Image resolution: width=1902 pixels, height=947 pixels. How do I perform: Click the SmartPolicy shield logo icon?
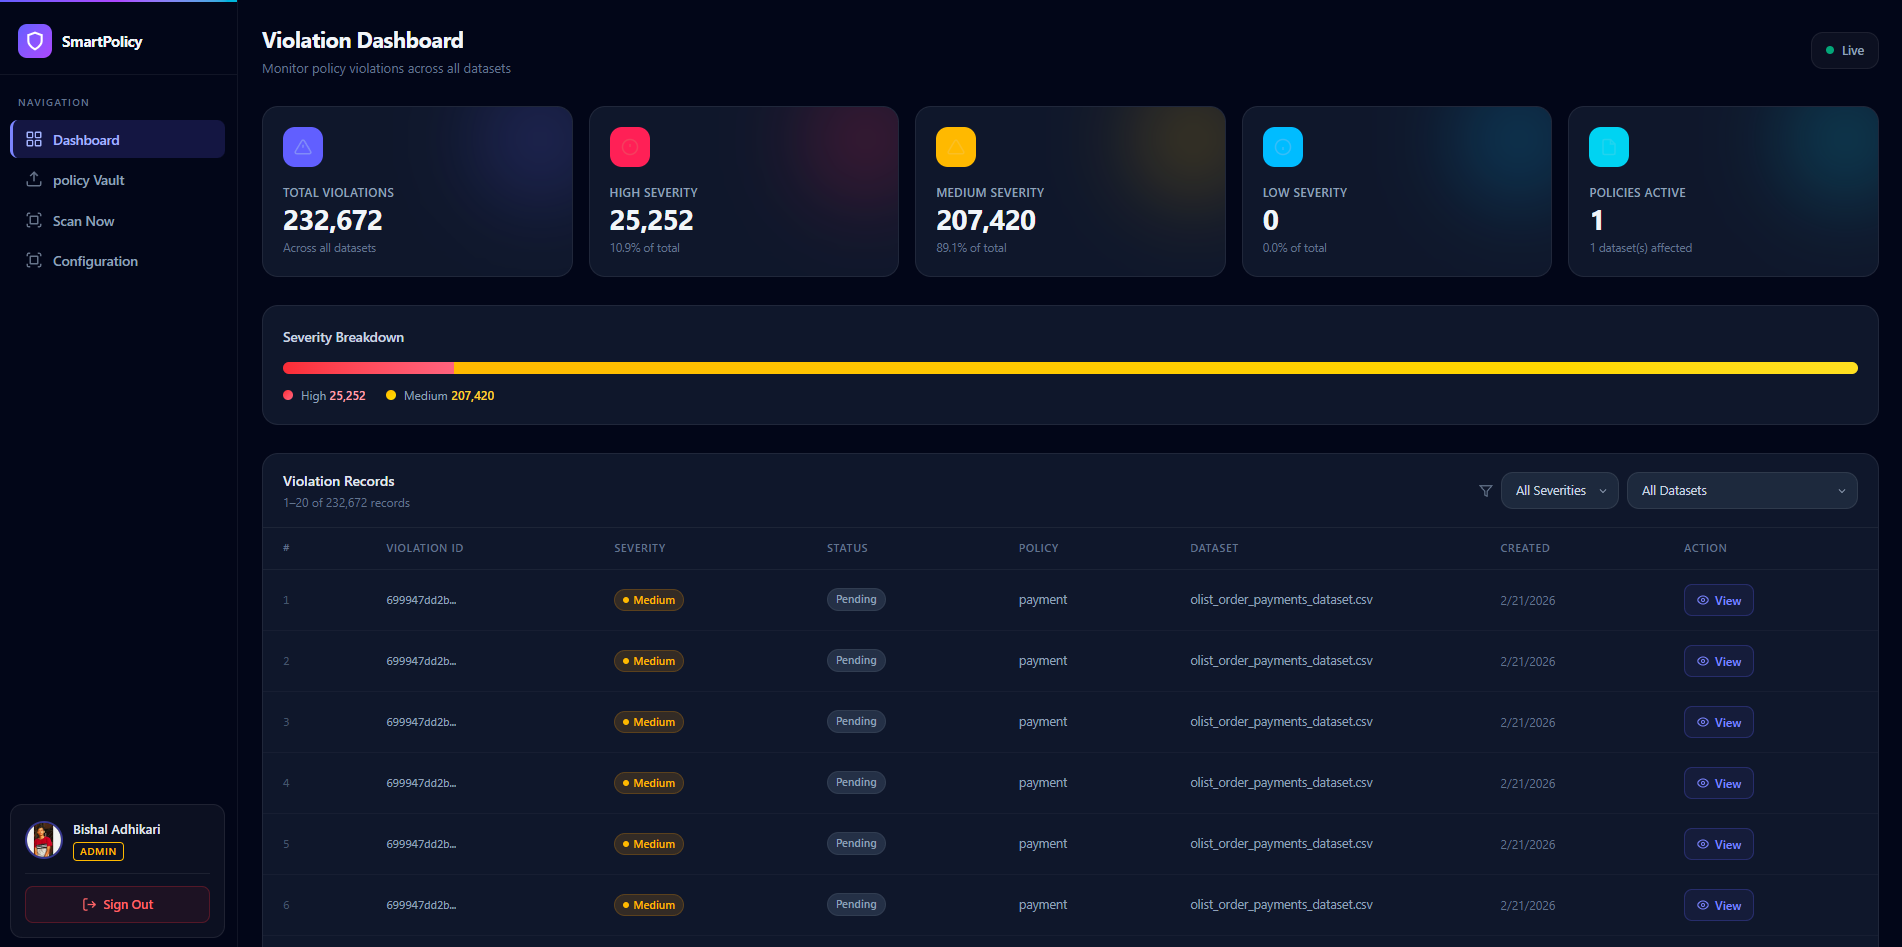(x=35, y=41)
